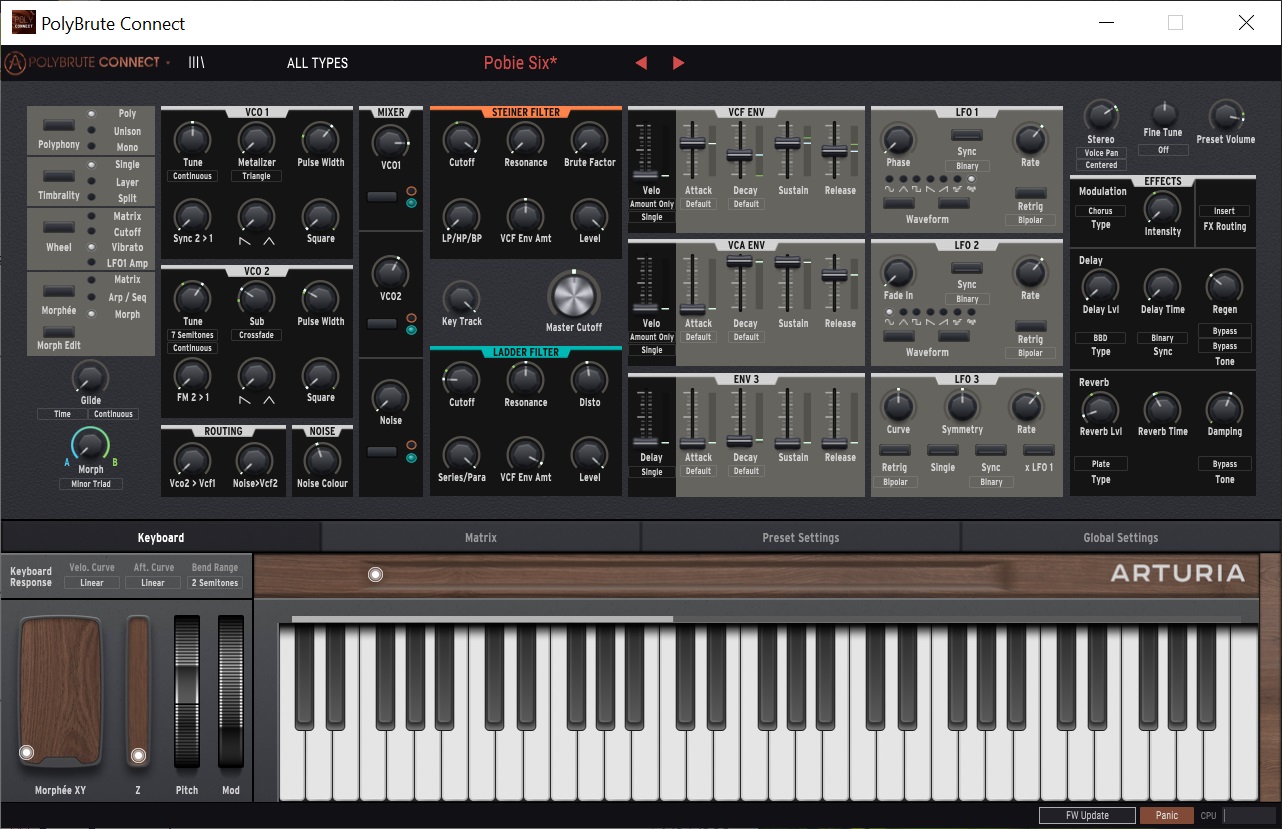
Task: Open the Delay Type selector showing BBD
Action: 1100,338
